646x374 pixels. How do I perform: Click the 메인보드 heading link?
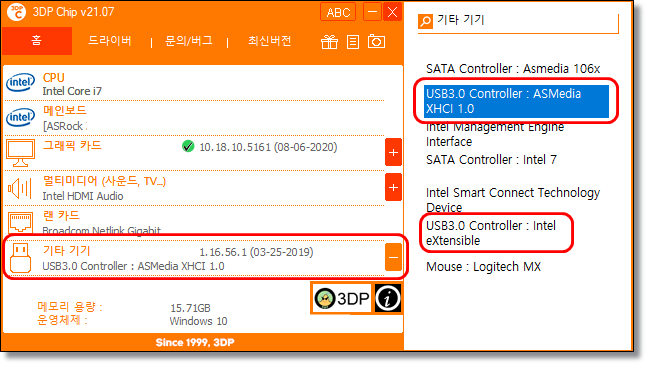pyautogui.click(x=65, y=110)
